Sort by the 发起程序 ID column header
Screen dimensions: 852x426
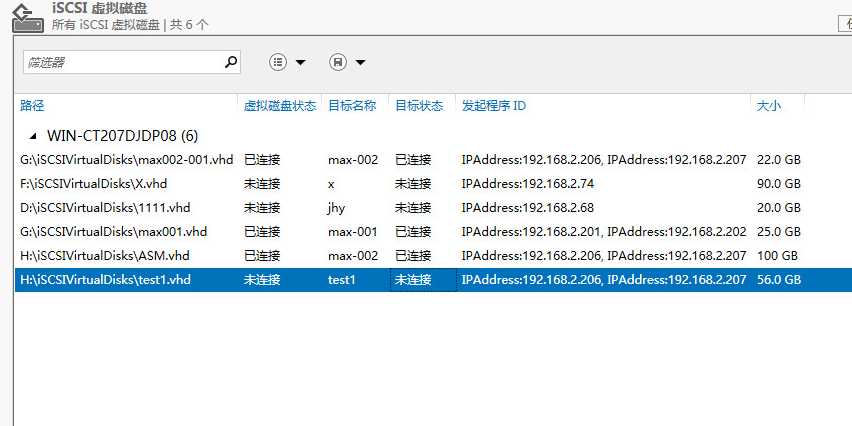click(494, 105)
